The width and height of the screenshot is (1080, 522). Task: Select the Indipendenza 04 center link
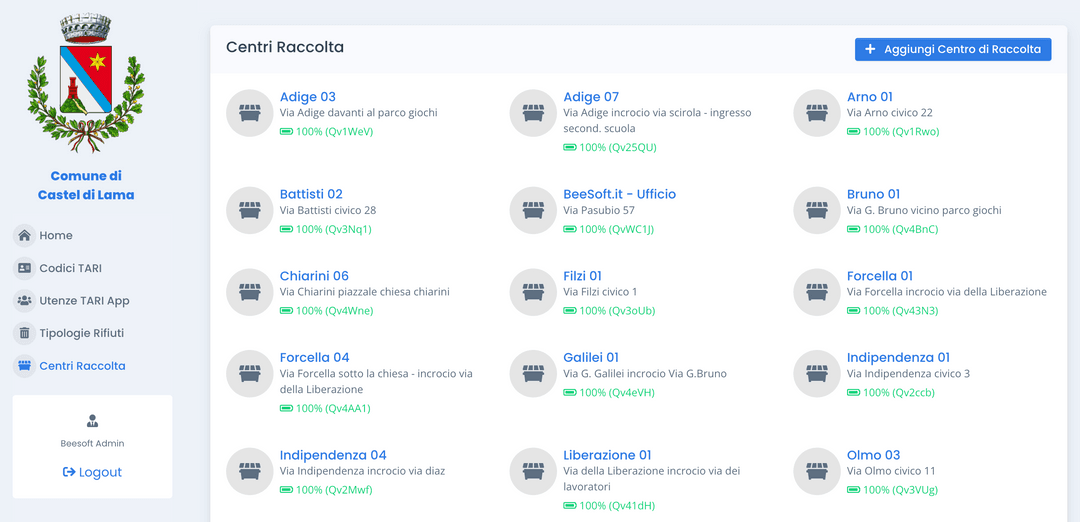[333, 455]
